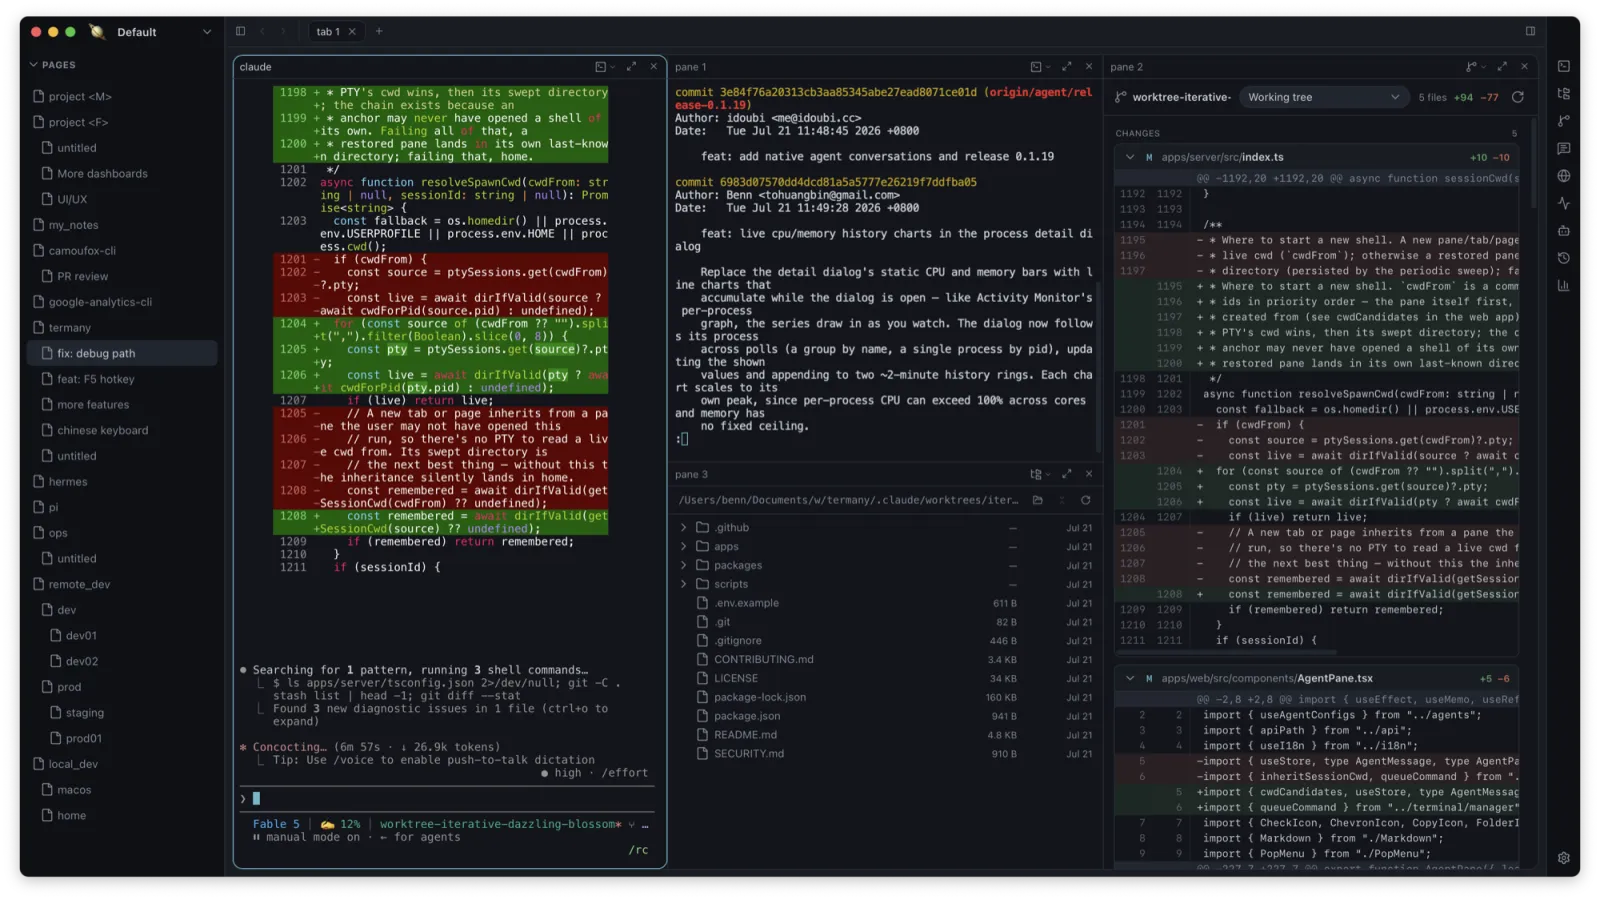Open pane 3 file-tree type dropdown

[x=1040, y=474]
